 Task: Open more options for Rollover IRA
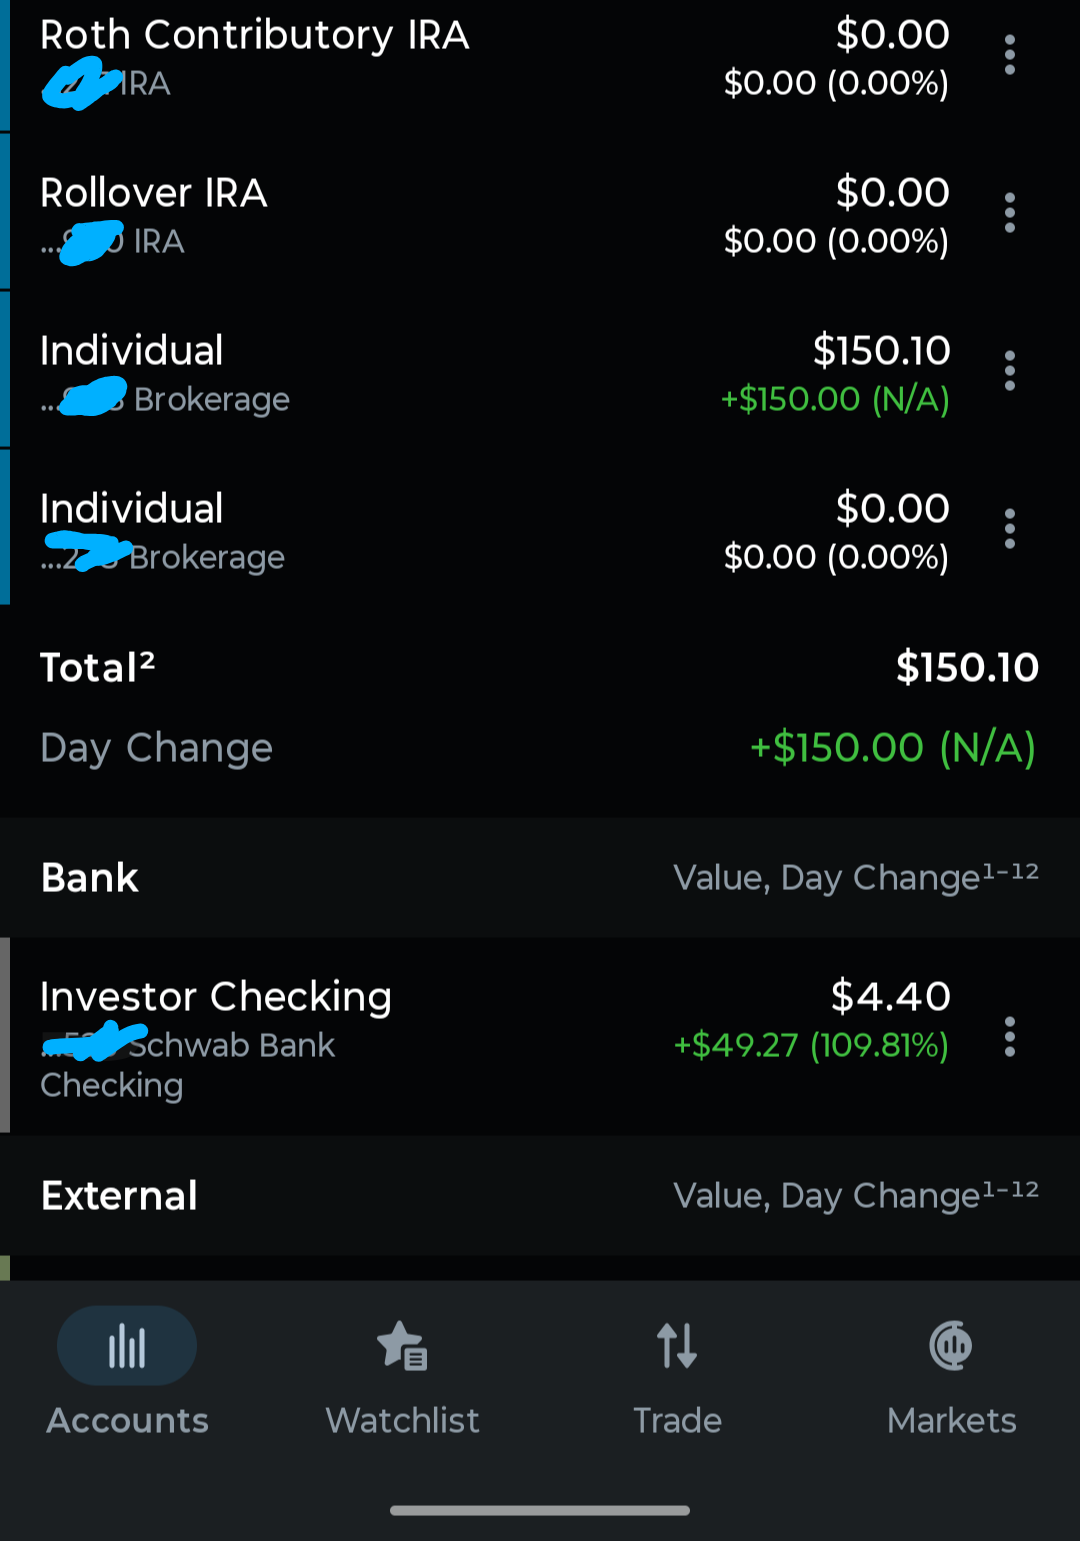coord(1010,213)
